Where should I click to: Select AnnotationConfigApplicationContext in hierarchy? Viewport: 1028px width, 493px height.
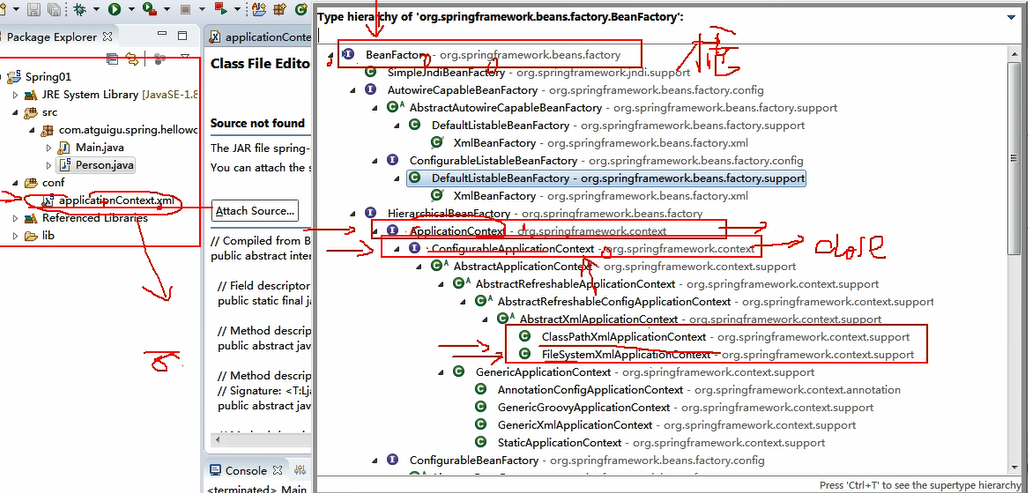point(590,390)
